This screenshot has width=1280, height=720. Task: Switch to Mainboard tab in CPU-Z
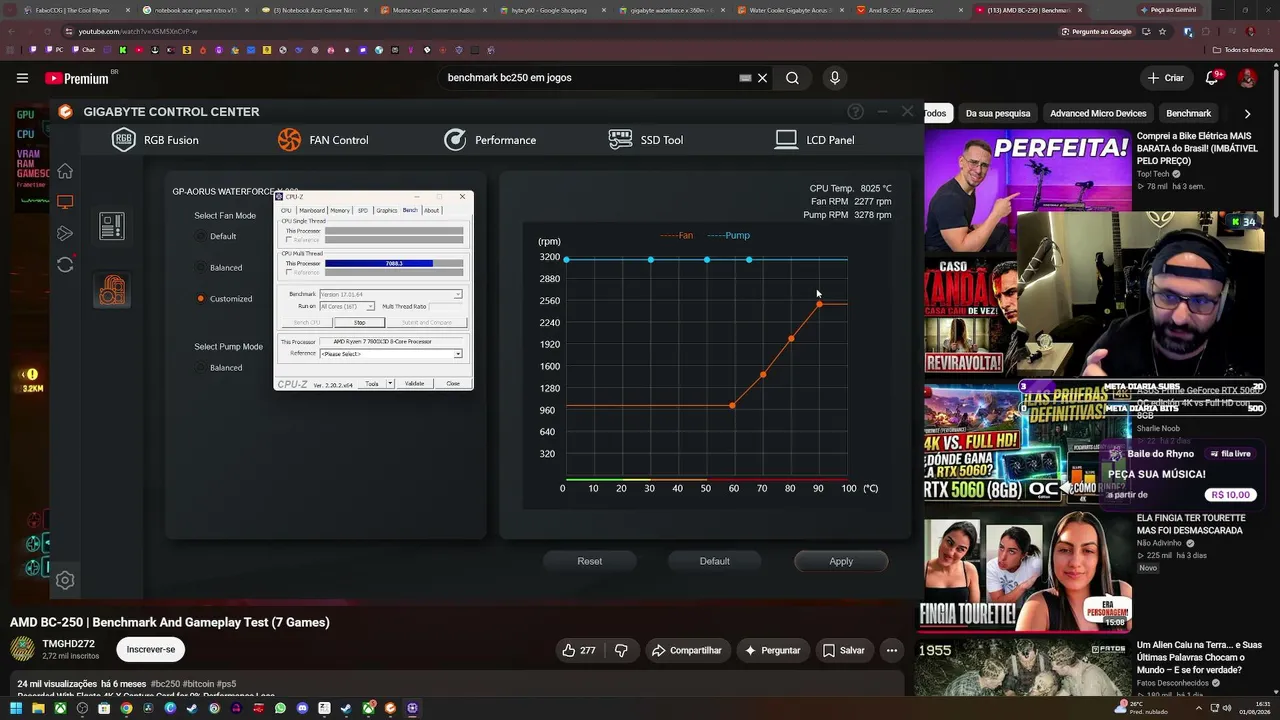(312, 210)
